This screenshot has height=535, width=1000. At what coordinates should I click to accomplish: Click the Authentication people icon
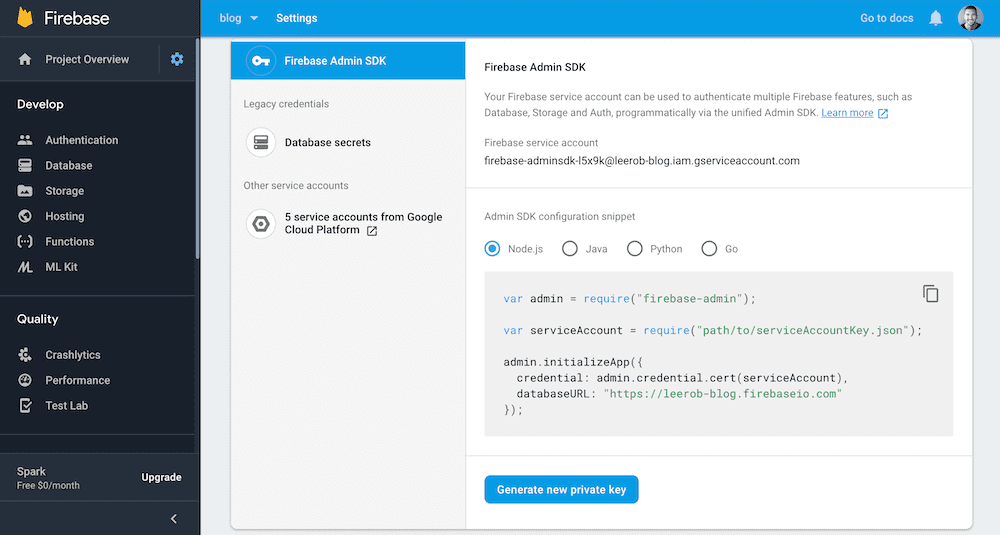25,140
